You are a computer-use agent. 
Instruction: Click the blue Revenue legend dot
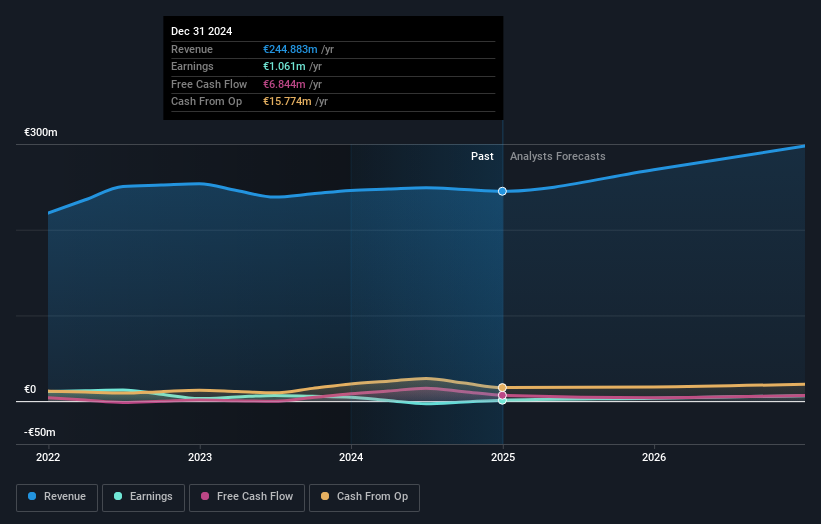coord(32,496)
